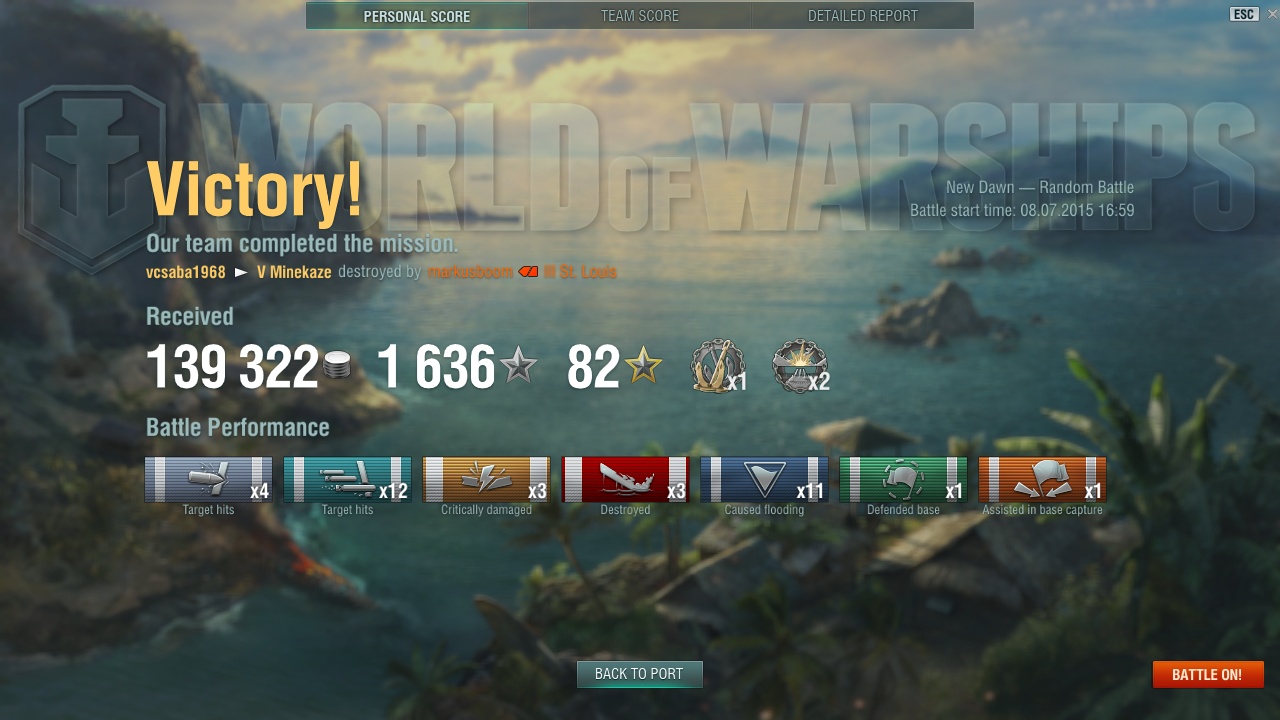Click the red Destroyed ribbon
This screenshot has width=1280, height=720.
point(625,479)
